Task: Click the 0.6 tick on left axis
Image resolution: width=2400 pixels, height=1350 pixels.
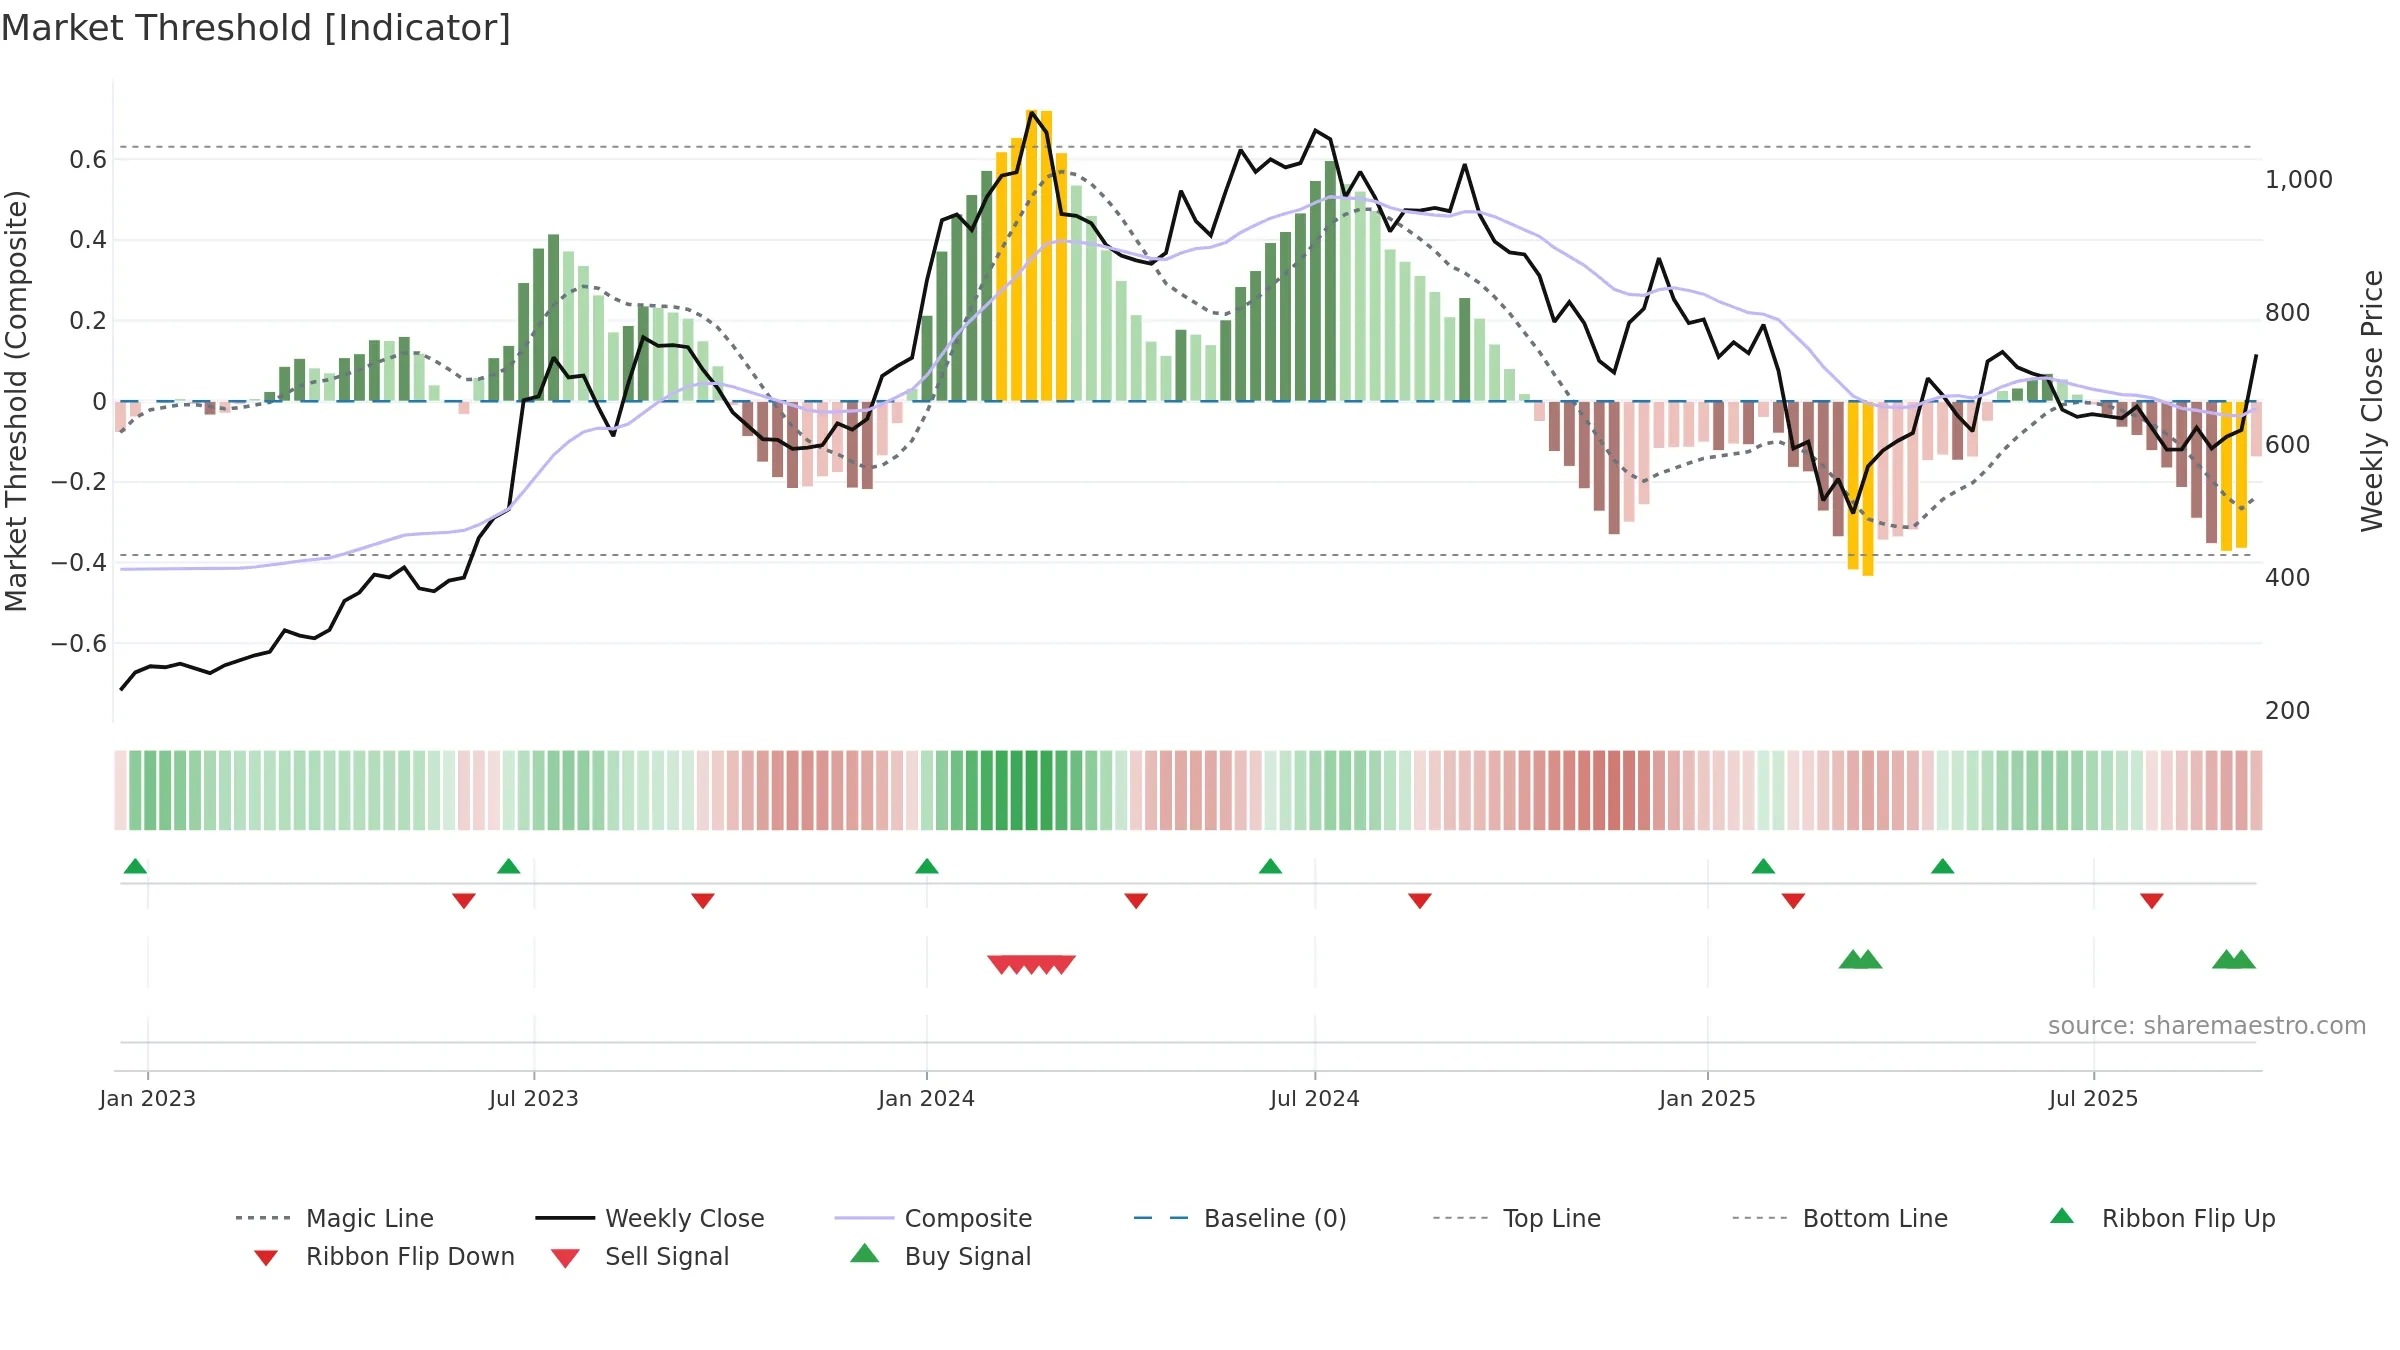Action: (88, 159)
